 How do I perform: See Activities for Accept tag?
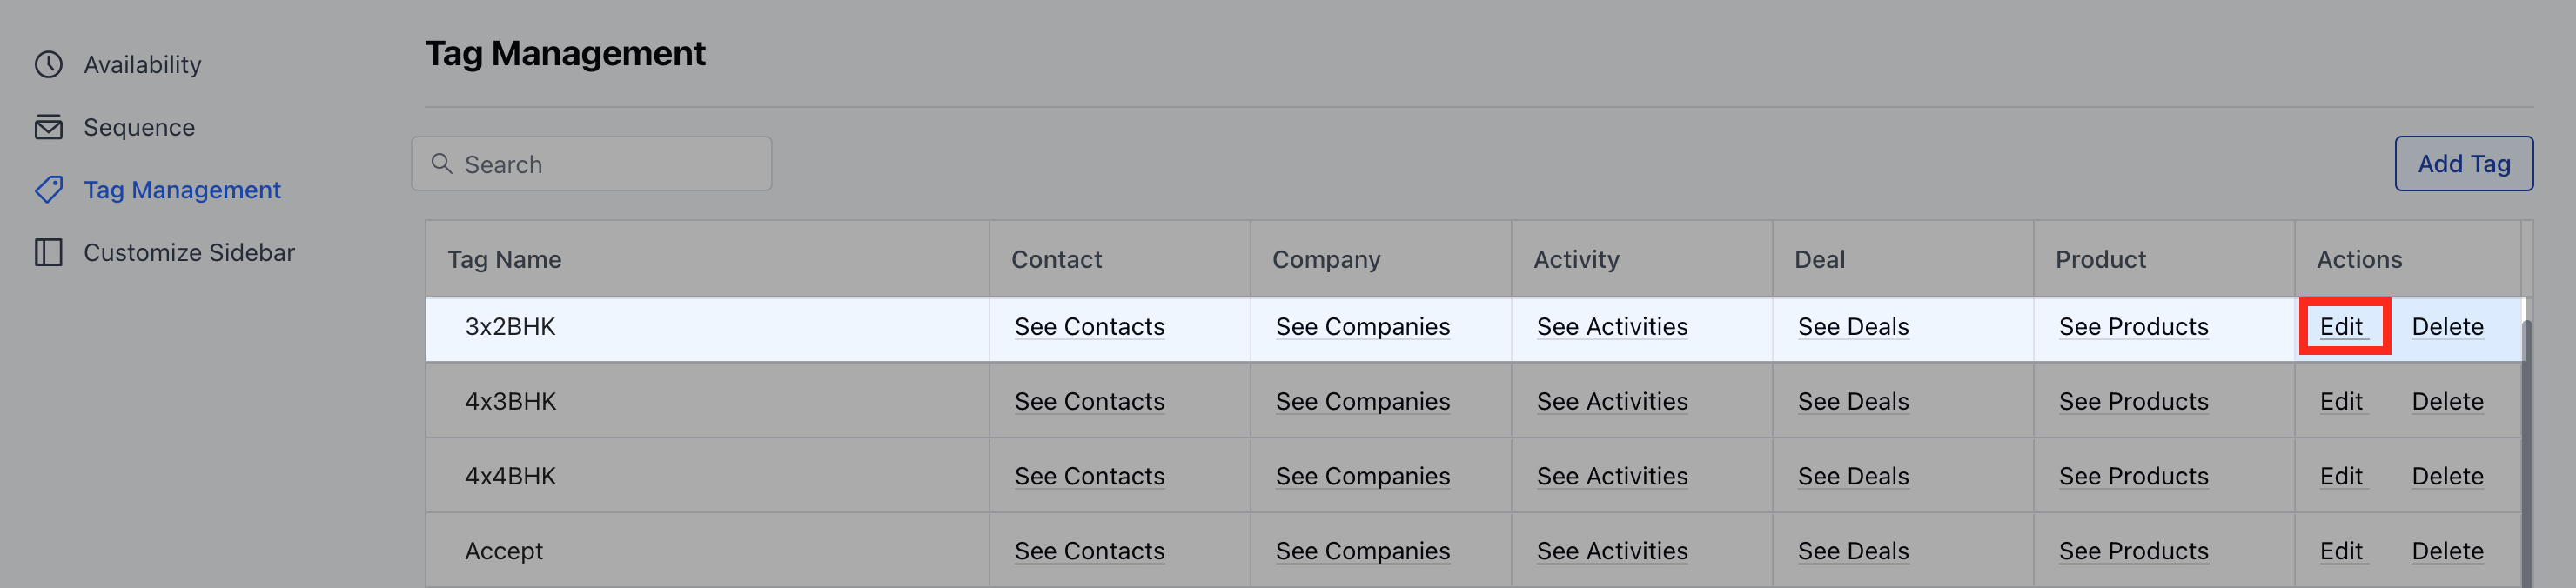pos(1612,551)
